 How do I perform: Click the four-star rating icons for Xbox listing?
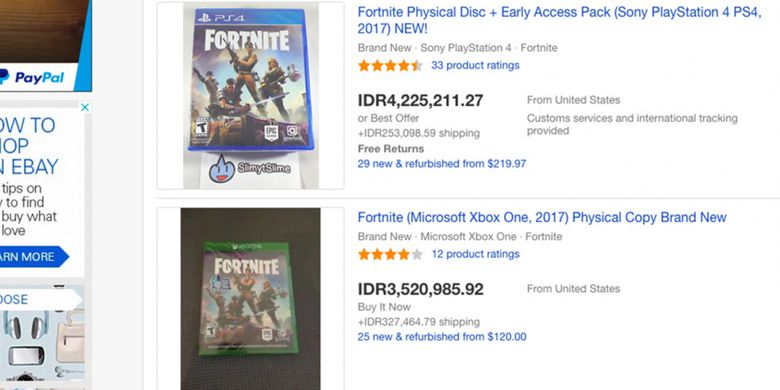[390, 254]
